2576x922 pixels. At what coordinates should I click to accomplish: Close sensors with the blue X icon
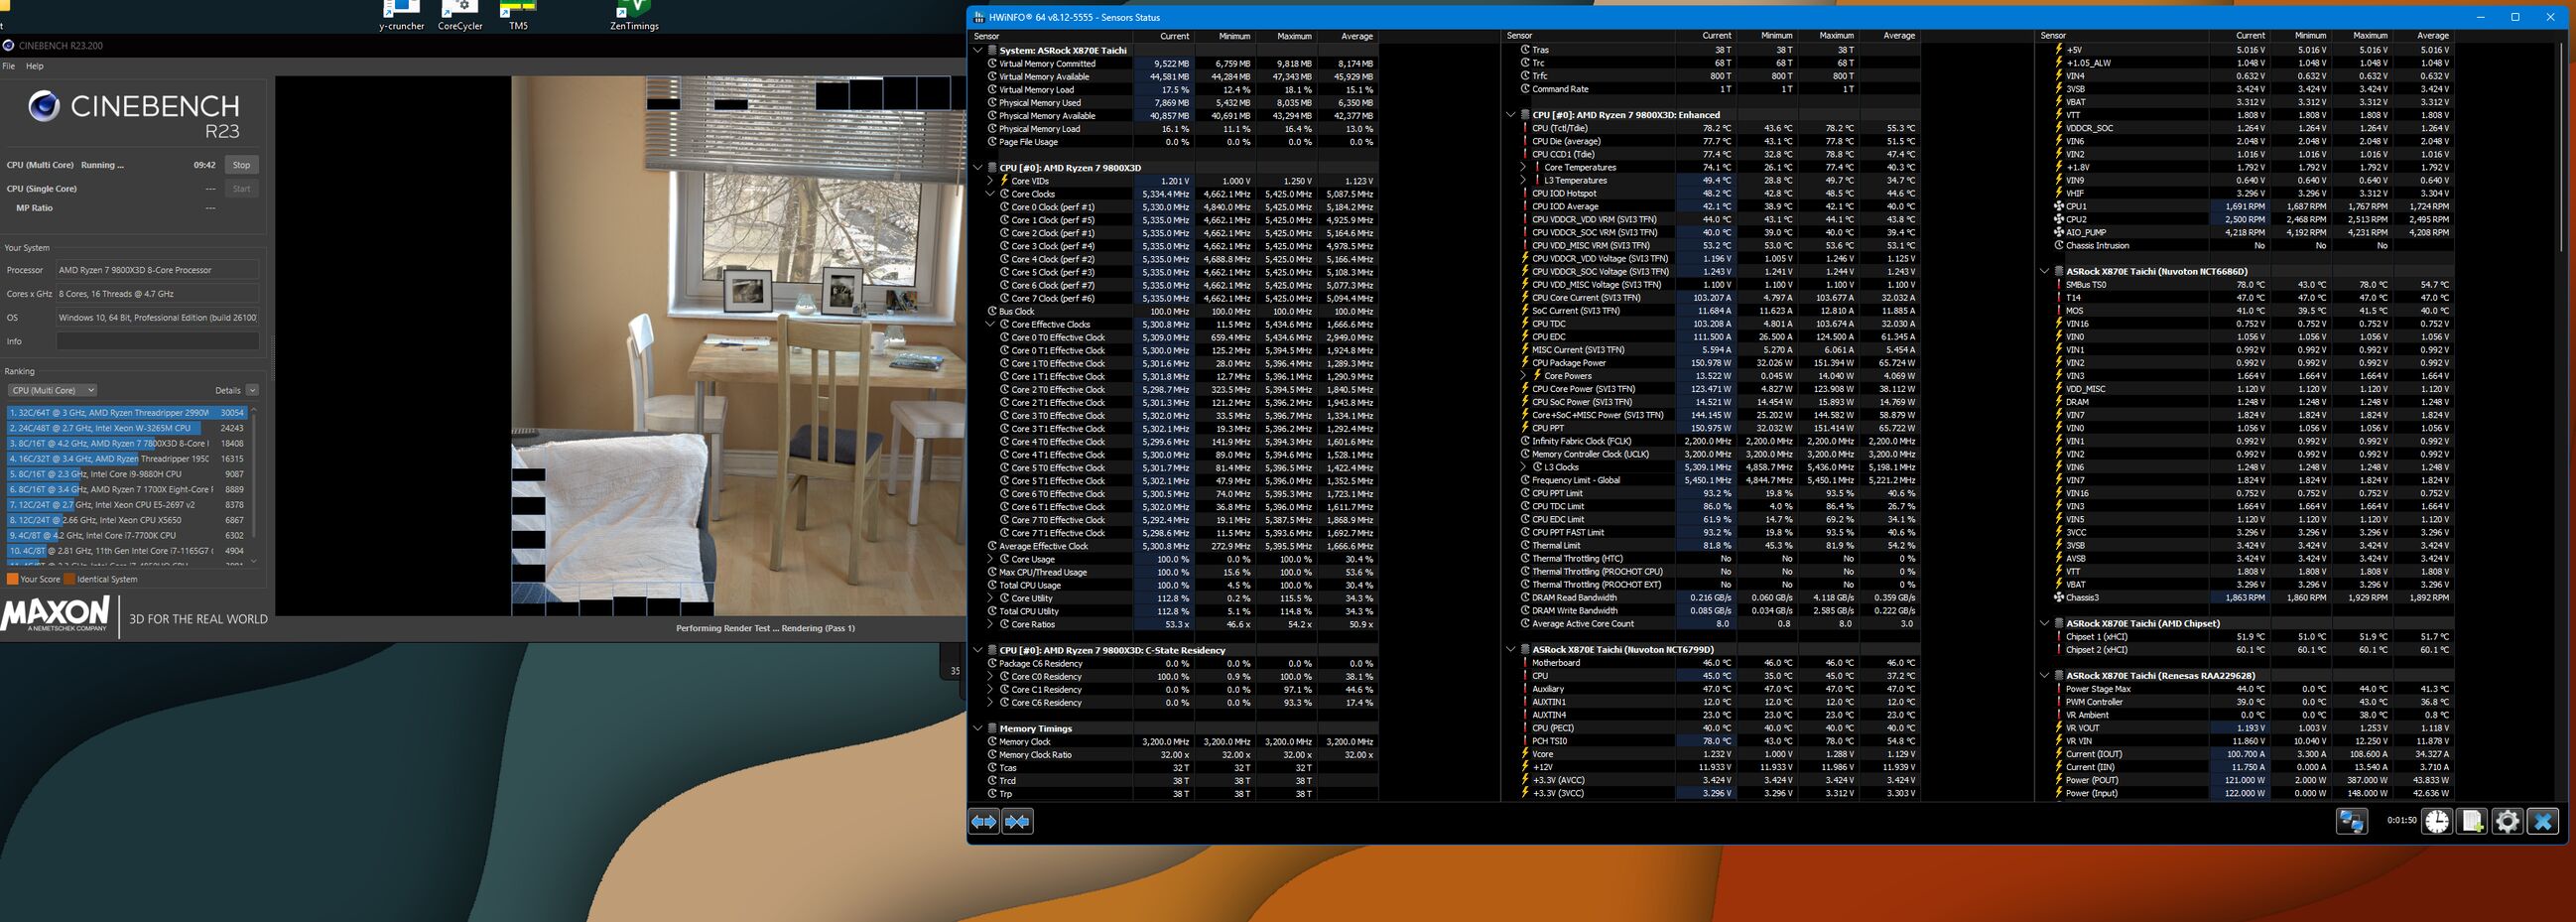click(x=2543, y=821)
